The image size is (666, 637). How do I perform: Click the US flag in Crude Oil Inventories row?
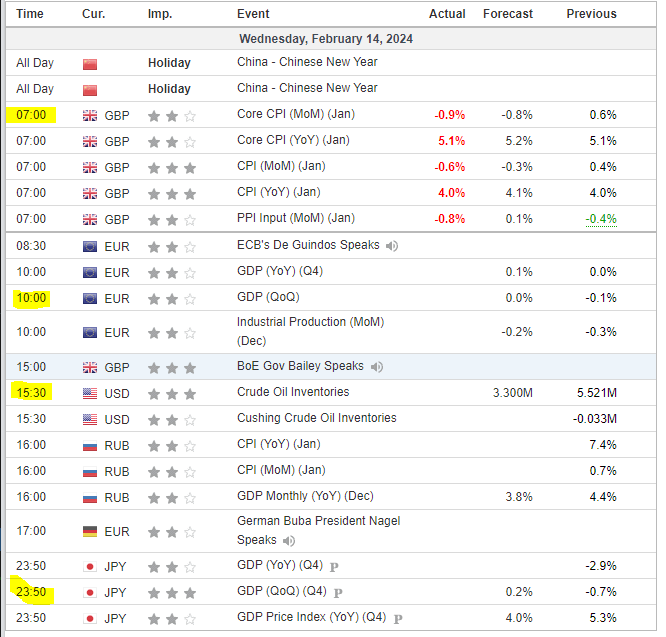point(90,394)
